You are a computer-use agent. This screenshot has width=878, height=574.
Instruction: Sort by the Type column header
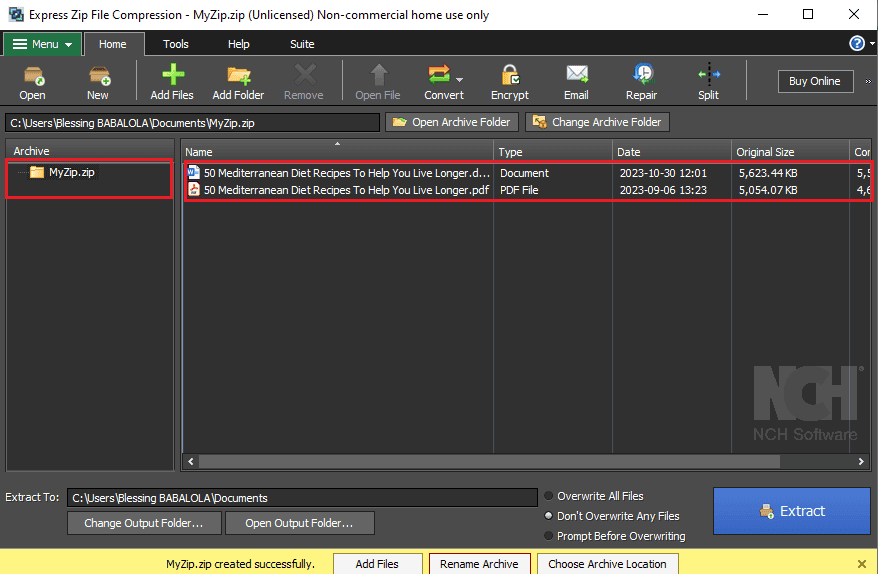553,152
